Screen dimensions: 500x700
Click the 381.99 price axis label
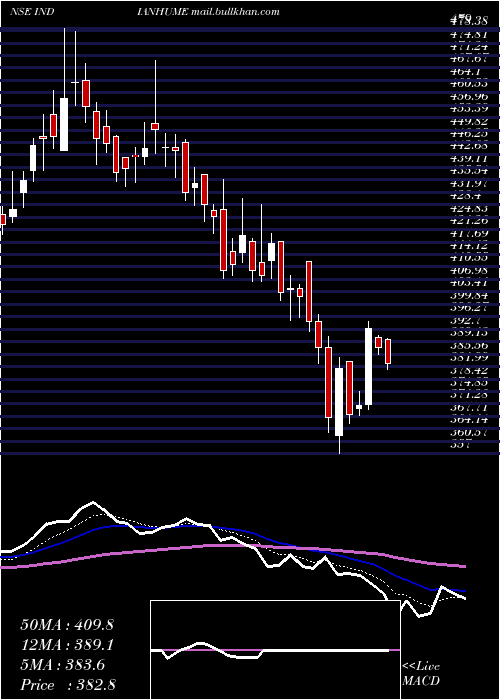pos(468,358)
